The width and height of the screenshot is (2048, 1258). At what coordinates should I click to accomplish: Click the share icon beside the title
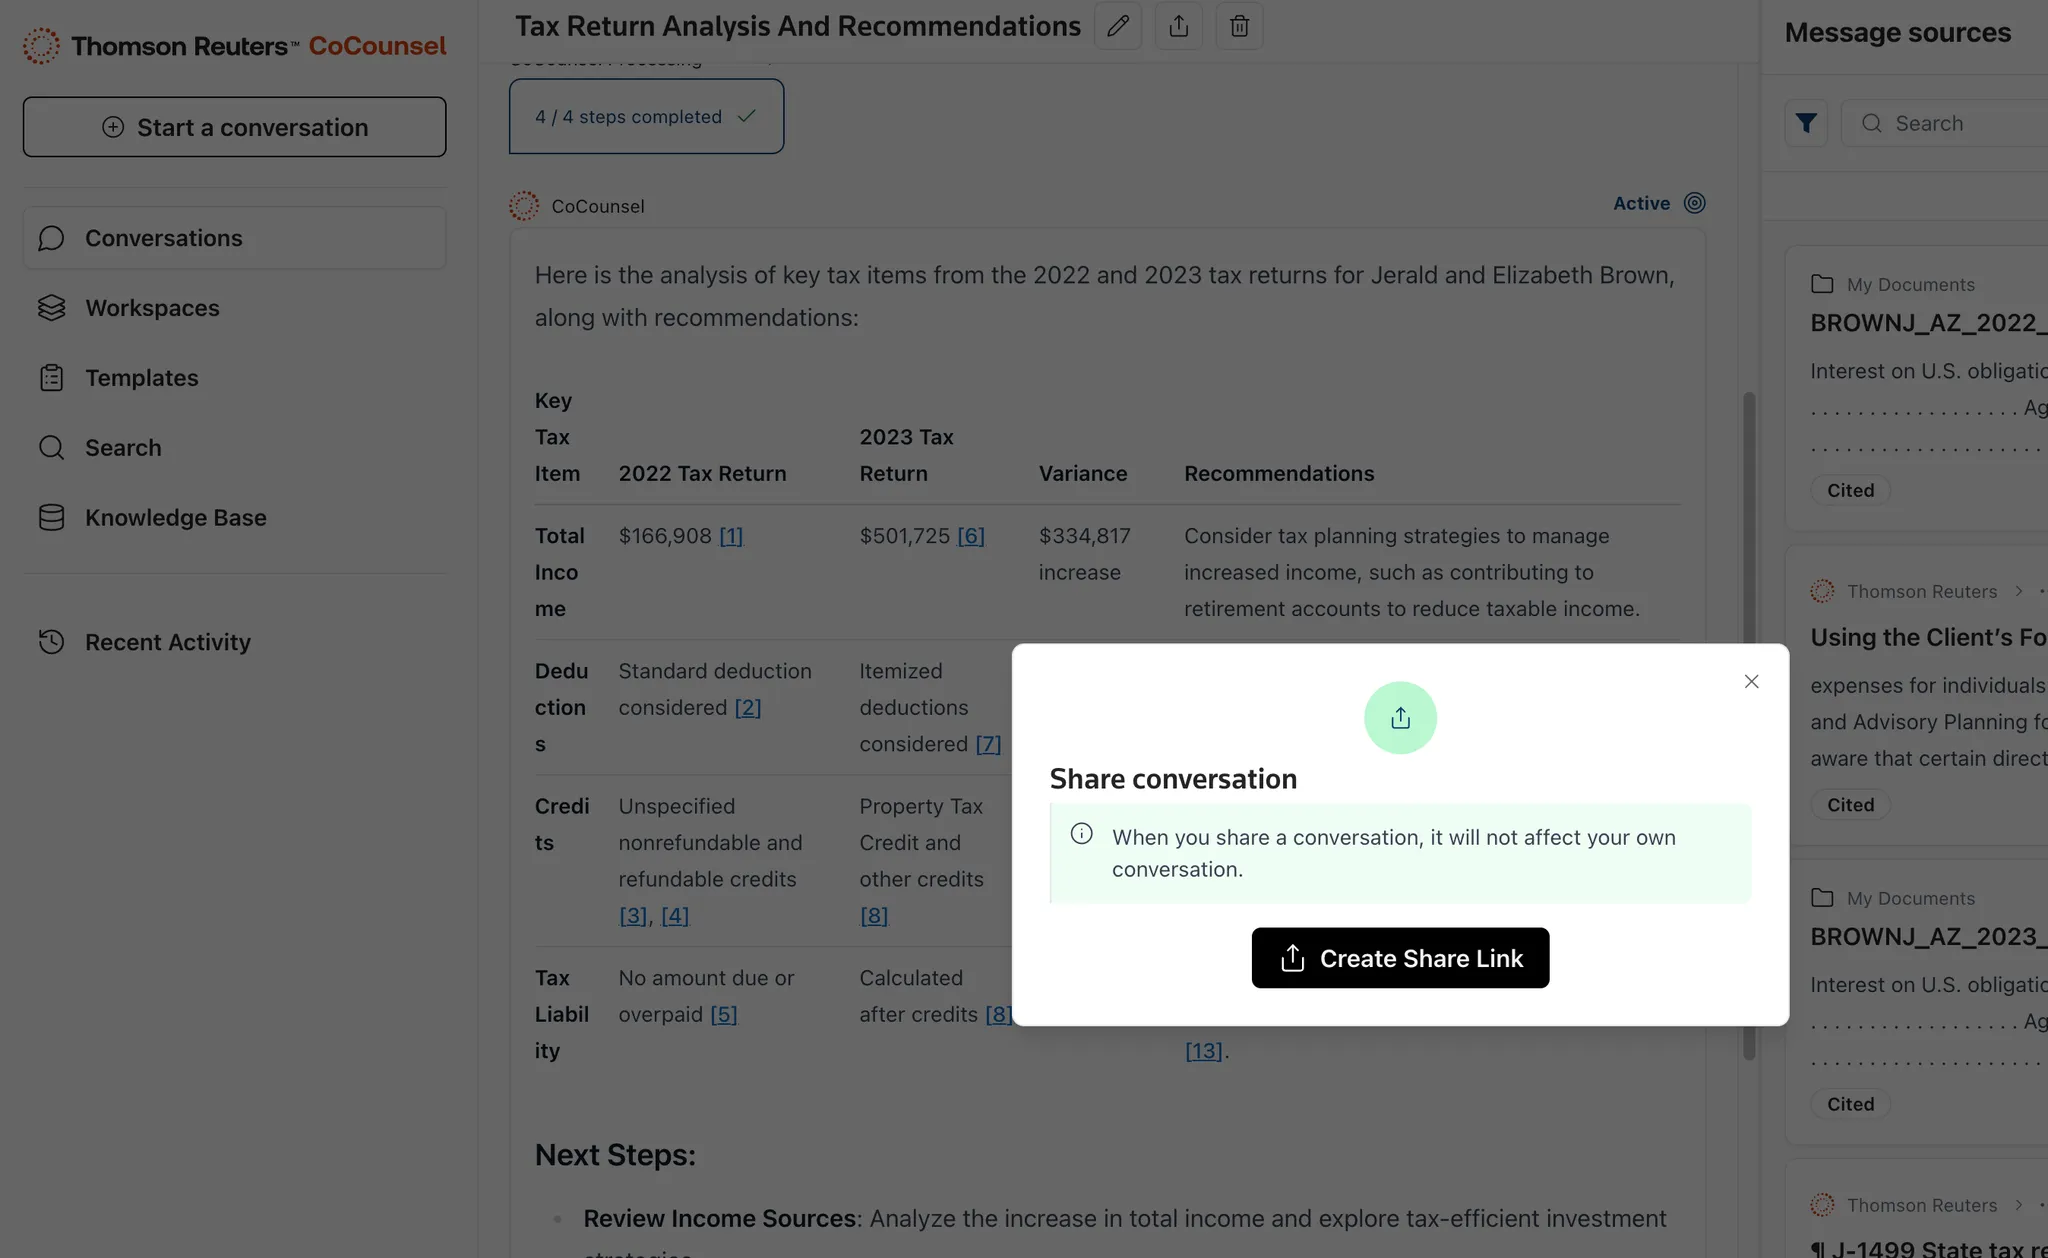pyautogui.click(x=1179, y=26)
